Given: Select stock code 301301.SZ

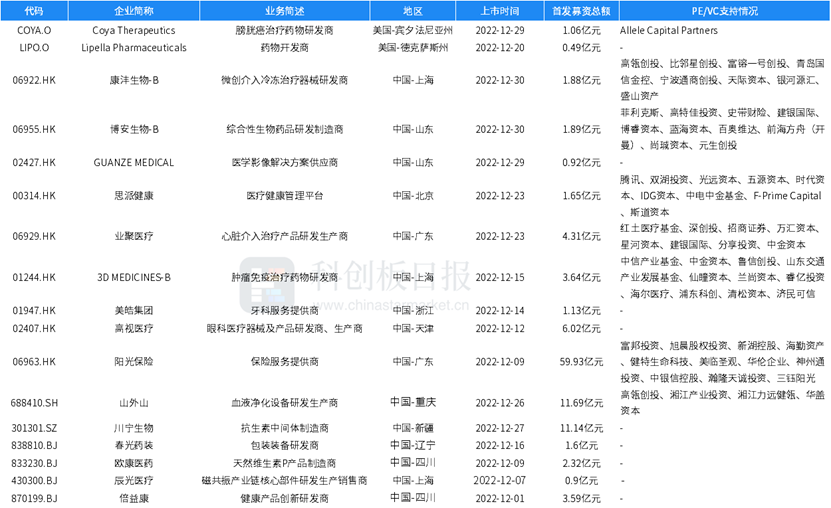Looking at the screenshot, I should (34, 428).
